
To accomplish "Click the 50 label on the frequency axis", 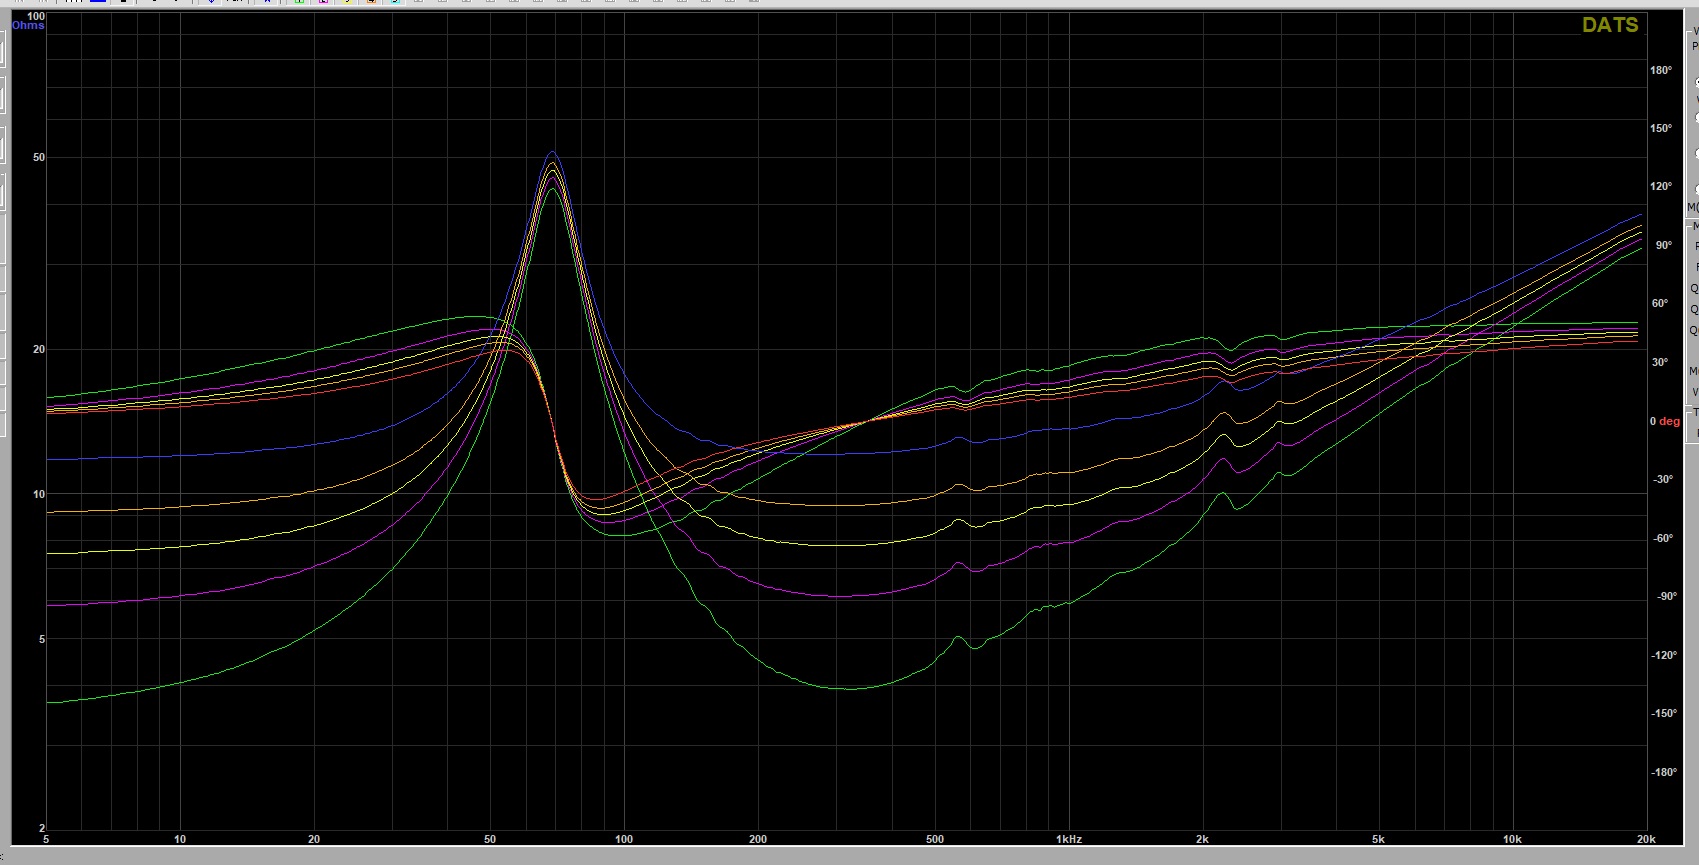I will click(x=490, y=839).
